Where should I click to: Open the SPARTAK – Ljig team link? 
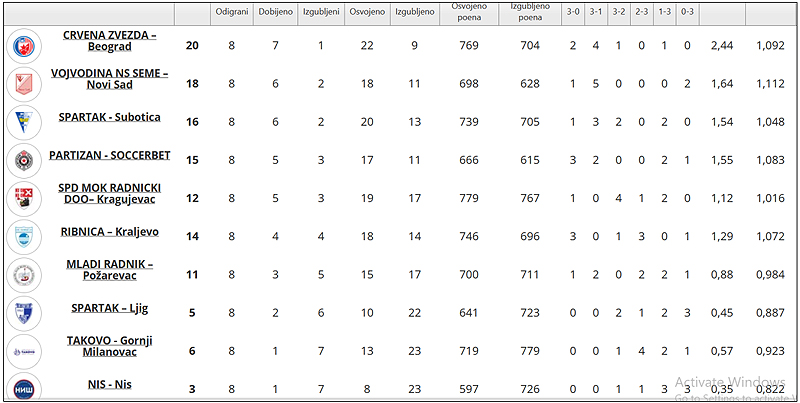coord(109,307)
